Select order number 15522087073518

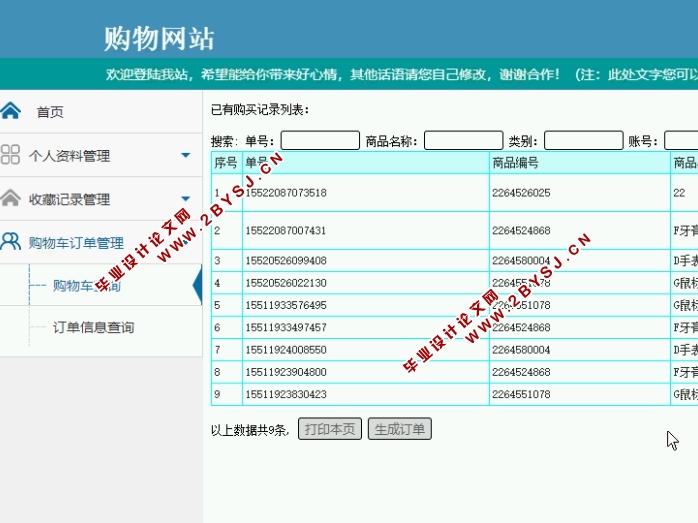[286, 193]
